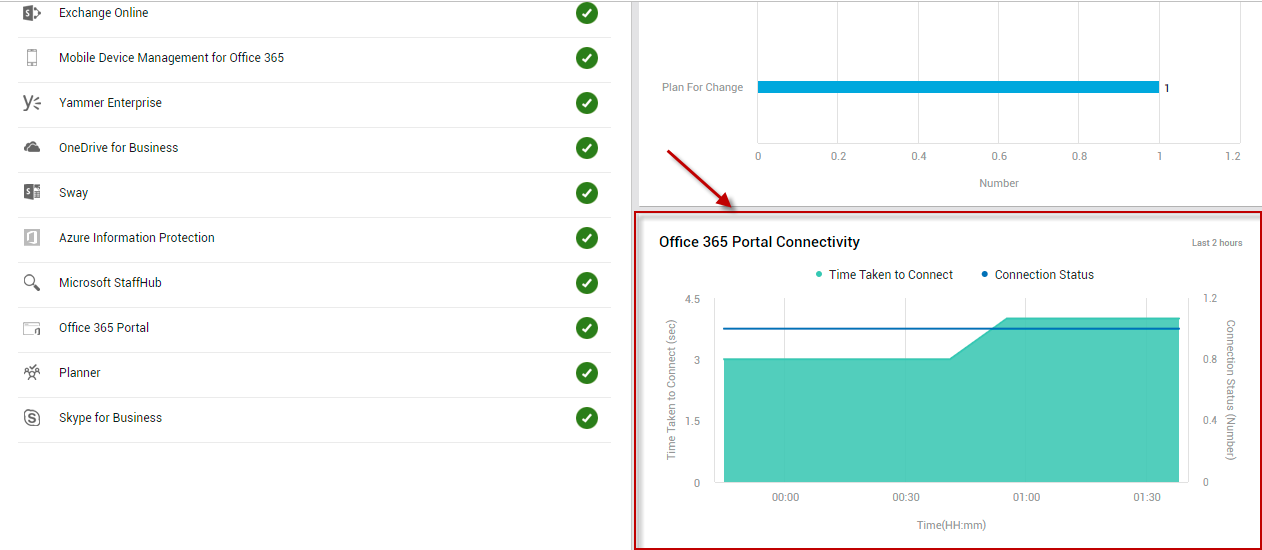Click green status check for Mobile Device Management
This screenshot has width=1262, height=550.
coord(587,58)
